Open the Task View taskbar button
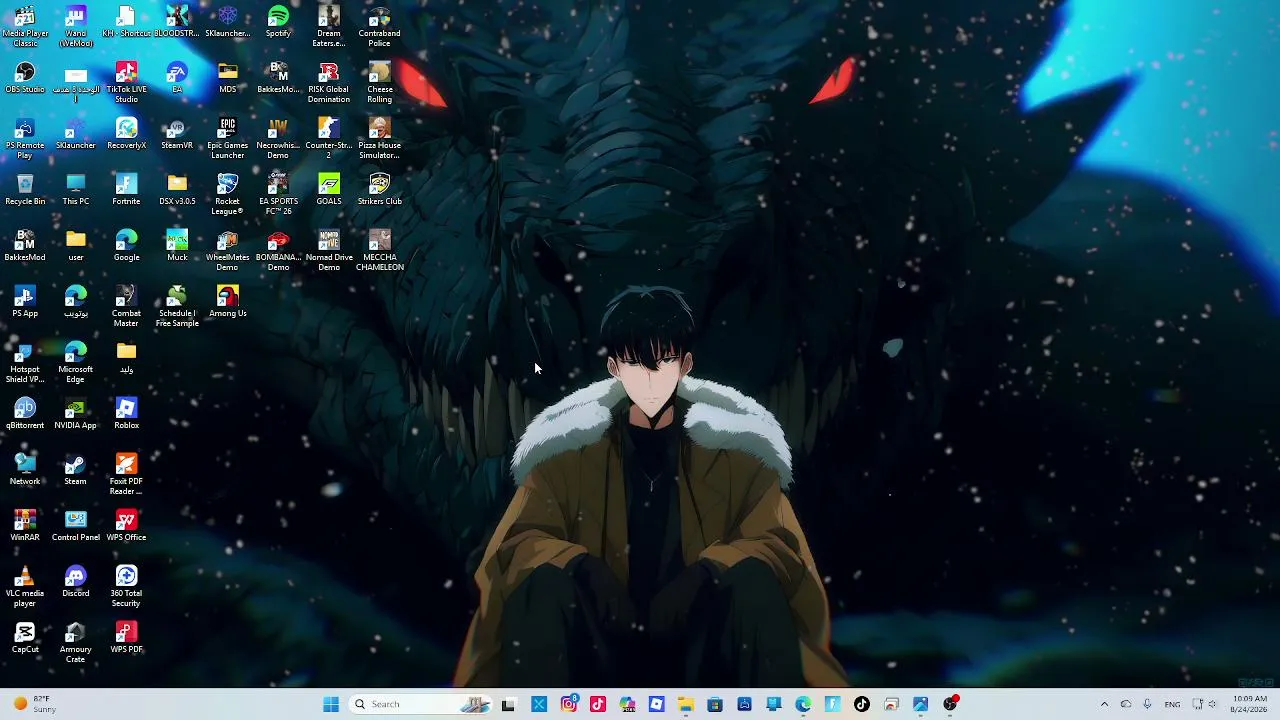 point(508,704)
